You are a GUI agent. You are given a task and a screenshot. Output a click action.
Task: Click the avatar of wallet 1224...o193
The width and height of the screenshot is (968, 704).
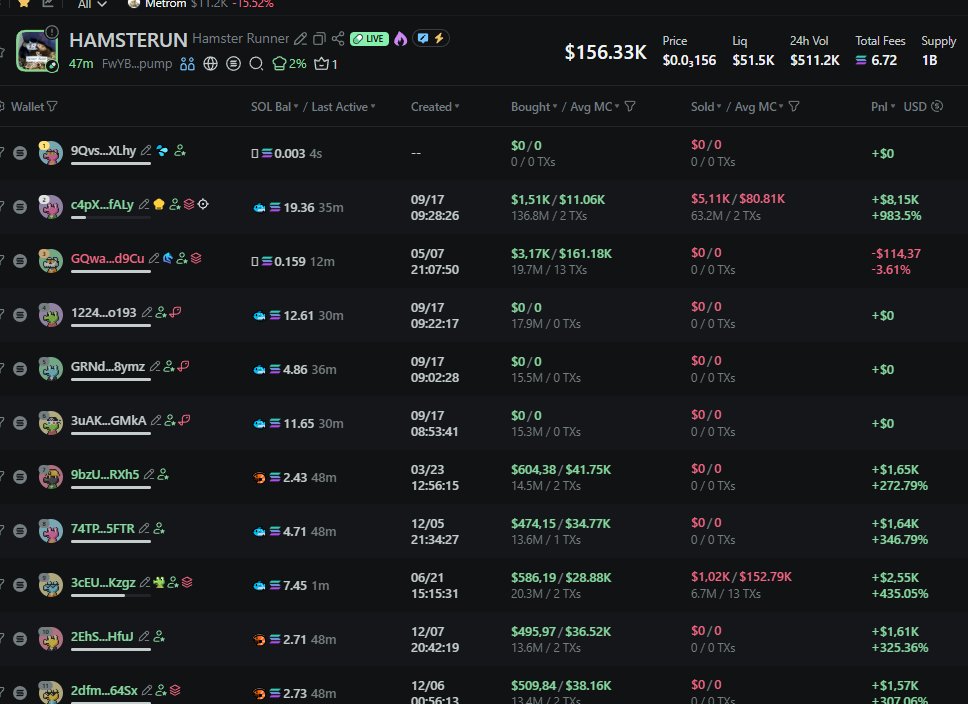coord(51,314)
